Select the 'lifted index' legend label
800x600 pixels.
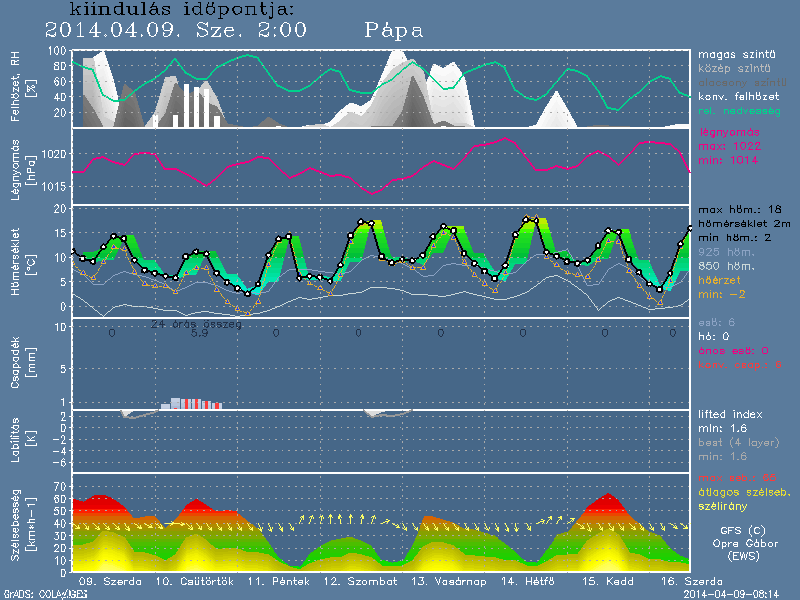coord(730,414)
